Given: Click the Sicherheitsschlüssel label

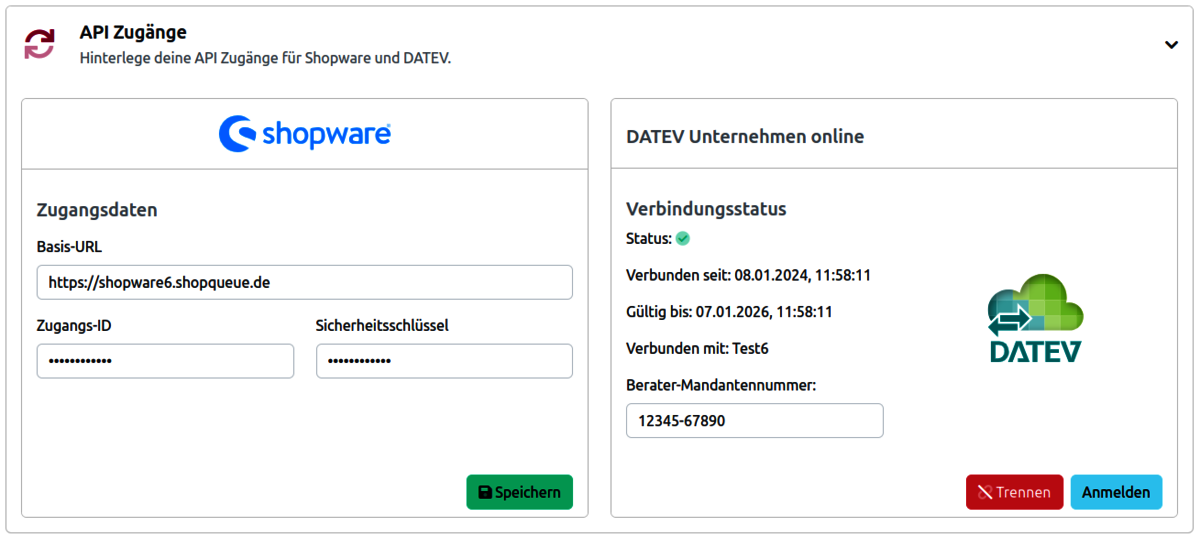Looking at the screenshot, I should pos(382,325).
